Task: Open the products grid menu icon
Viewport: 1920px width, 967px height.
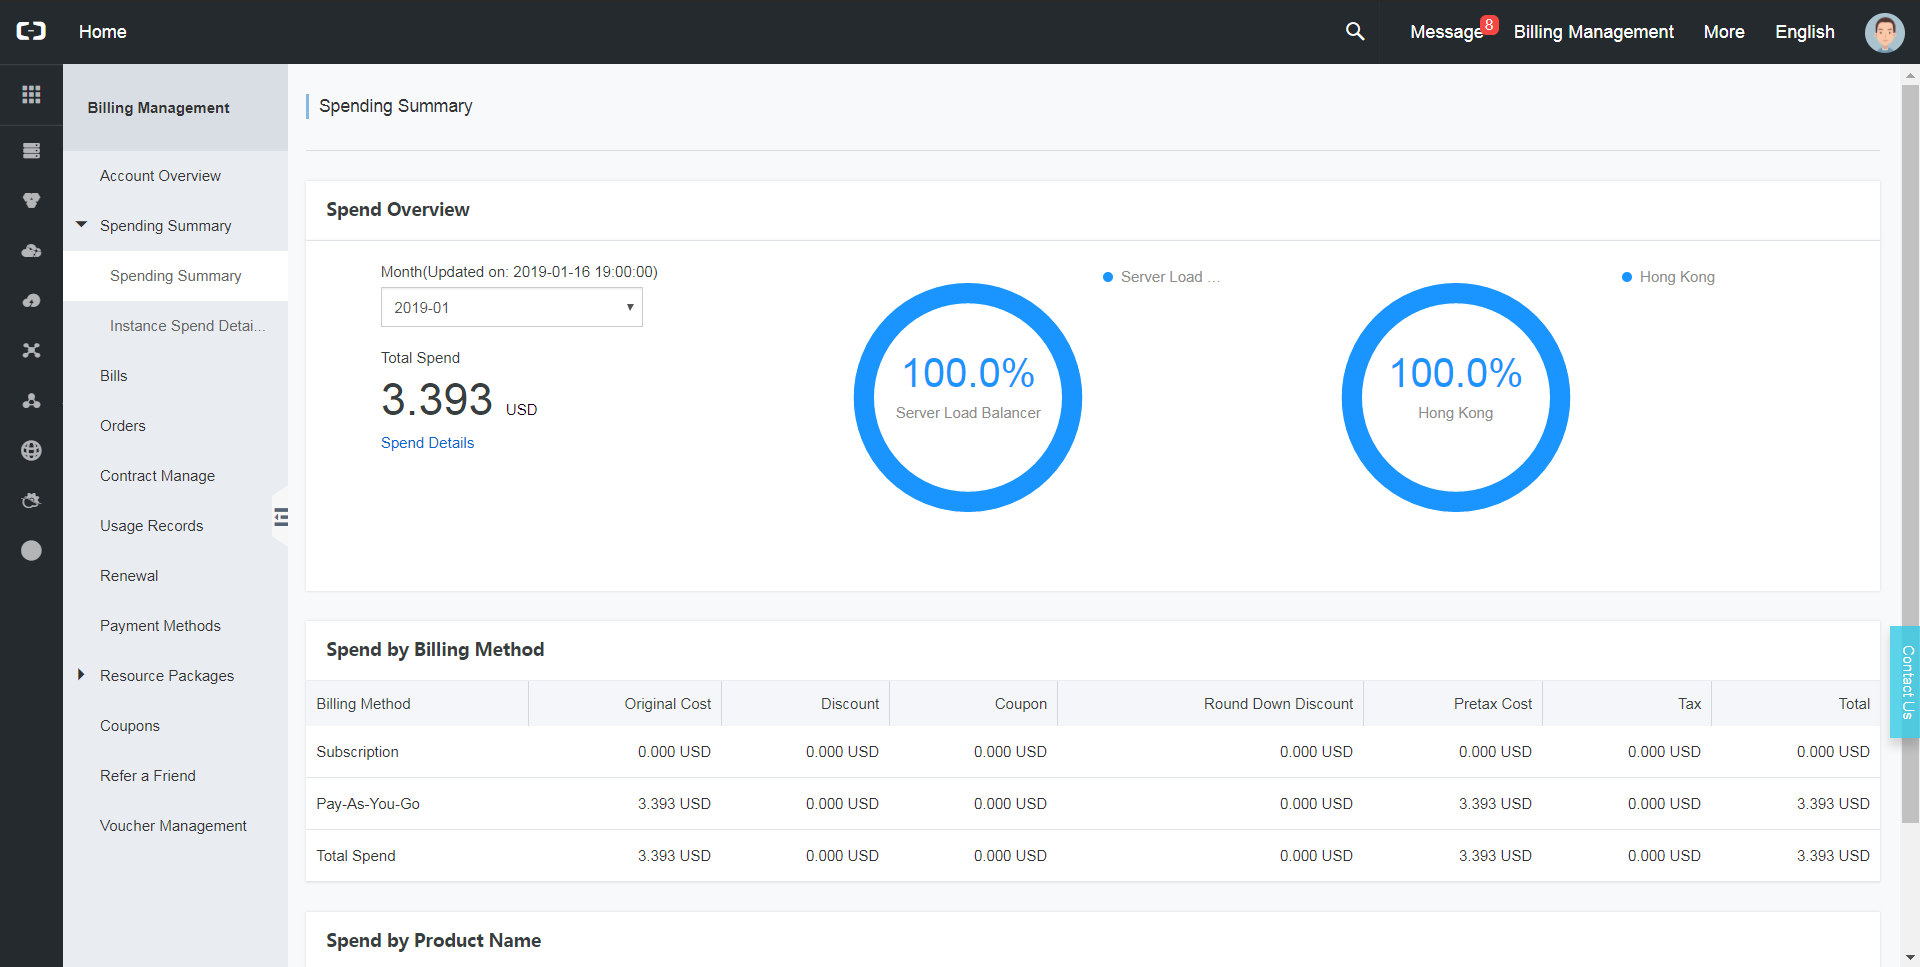Action: (31, 94)
